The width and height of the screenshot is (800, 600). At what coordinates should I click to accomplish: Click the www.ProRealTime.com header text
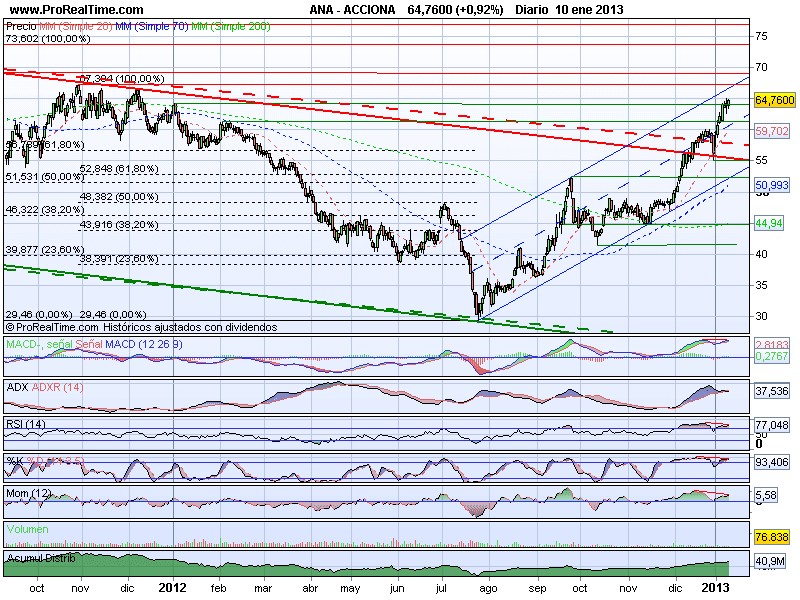pos(77,10)
